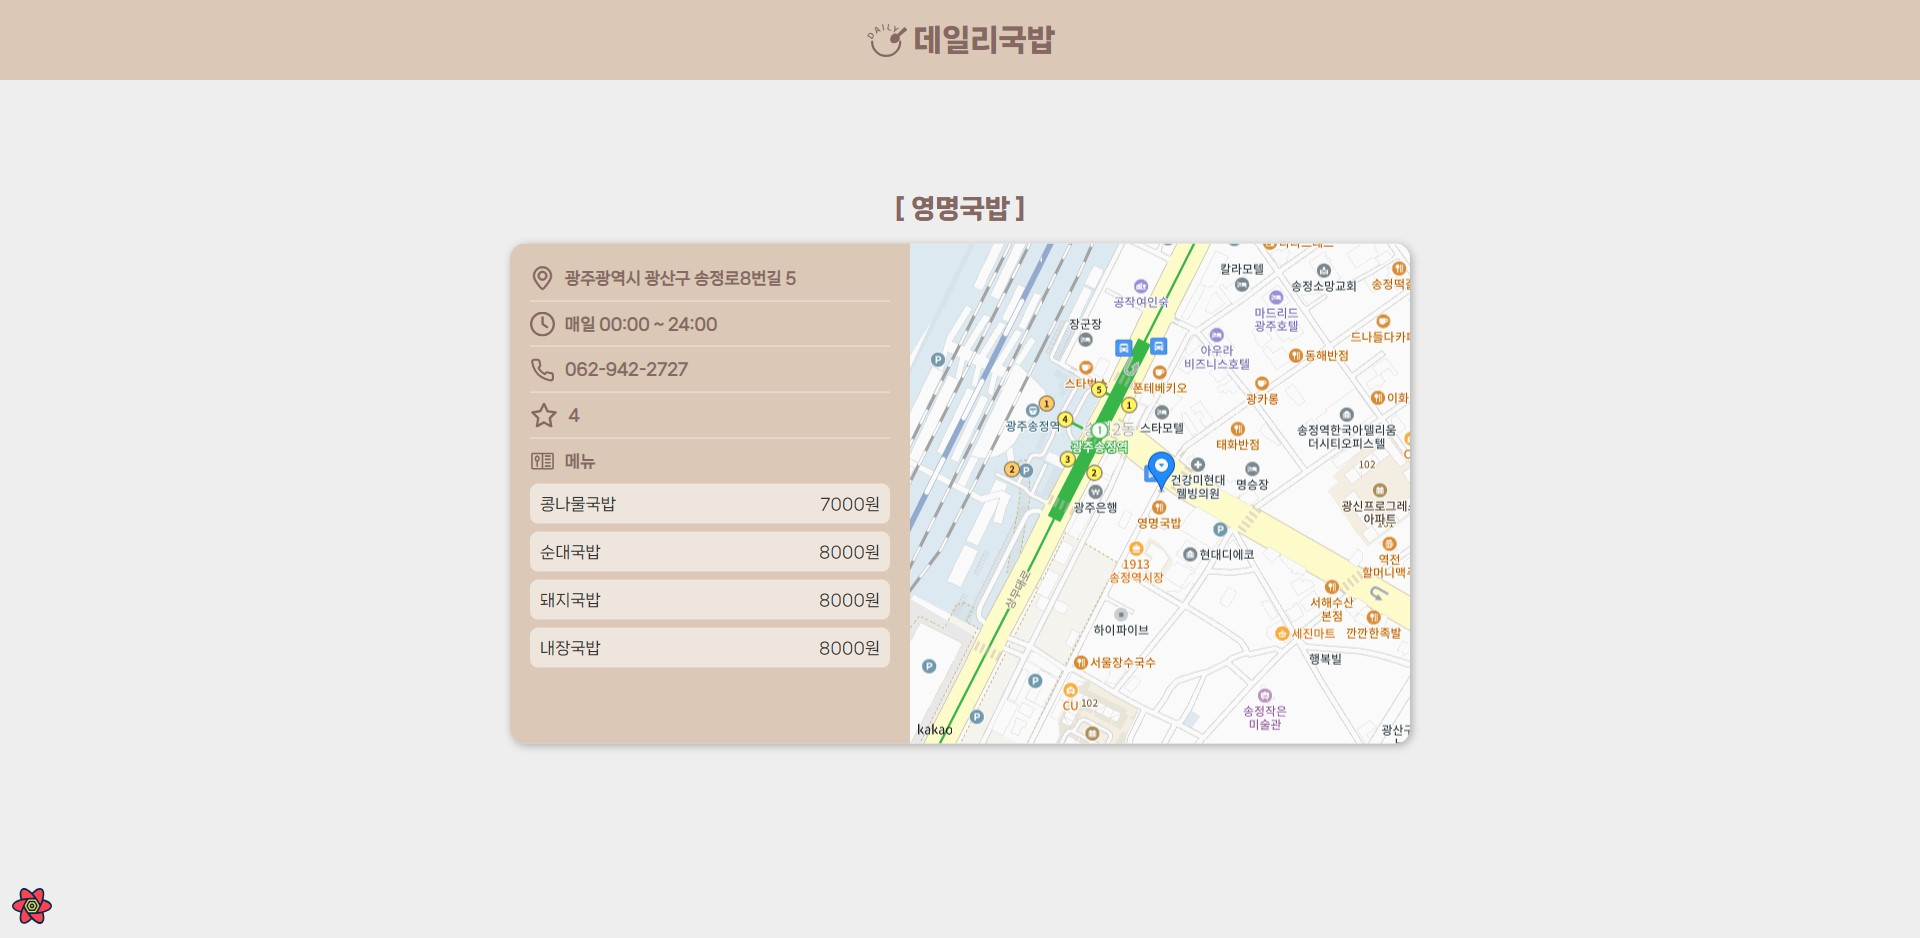Click the 메뉴 section label
The image size is (1920, 938).
[x=580, y=461]
